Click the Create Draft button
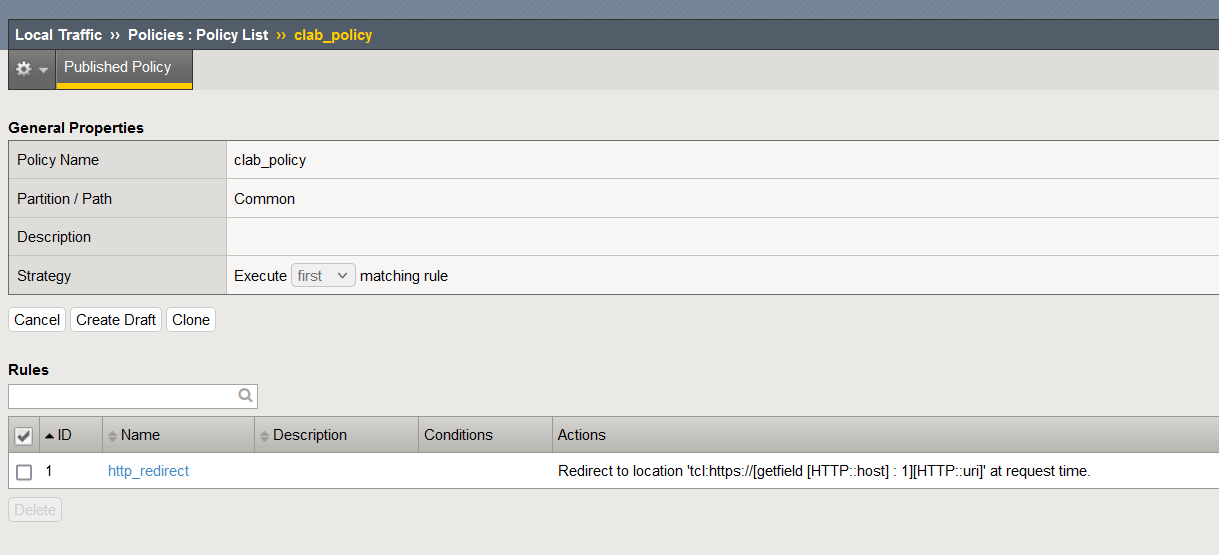 pyautogui.click(x=116, y=320)
